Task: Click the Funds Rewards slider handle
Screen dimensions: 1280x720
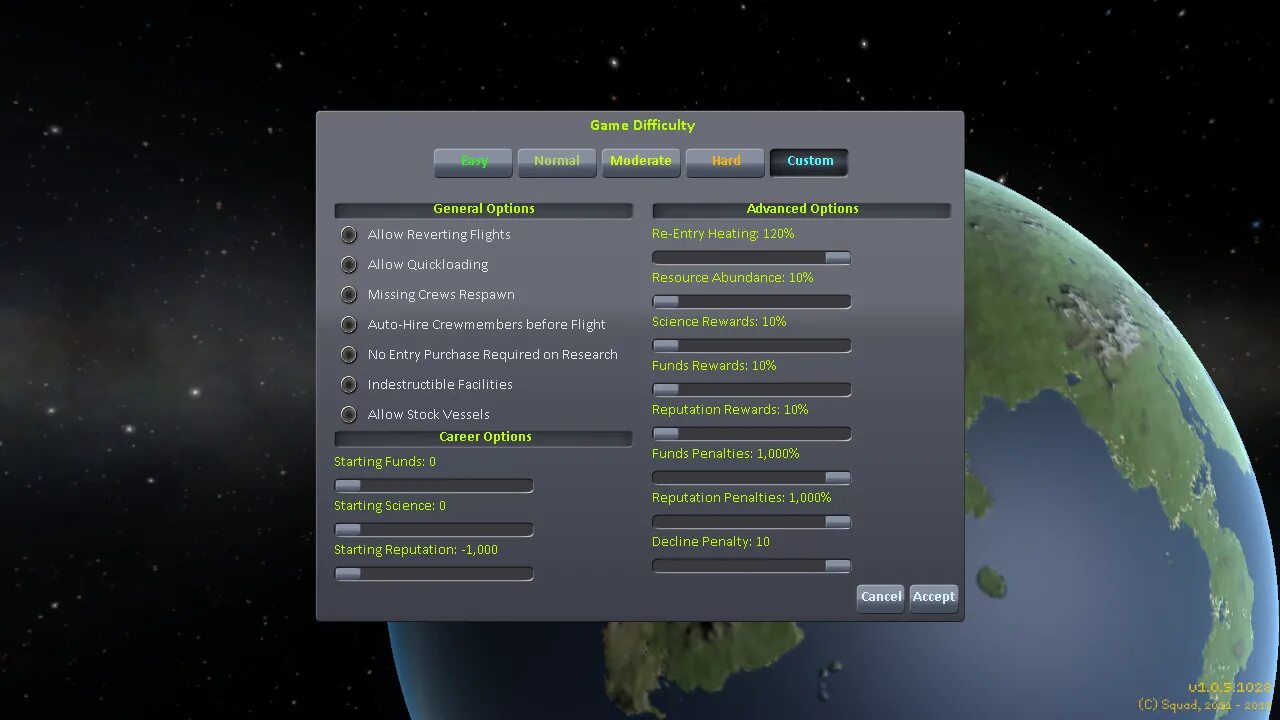Action: [666, 390]
